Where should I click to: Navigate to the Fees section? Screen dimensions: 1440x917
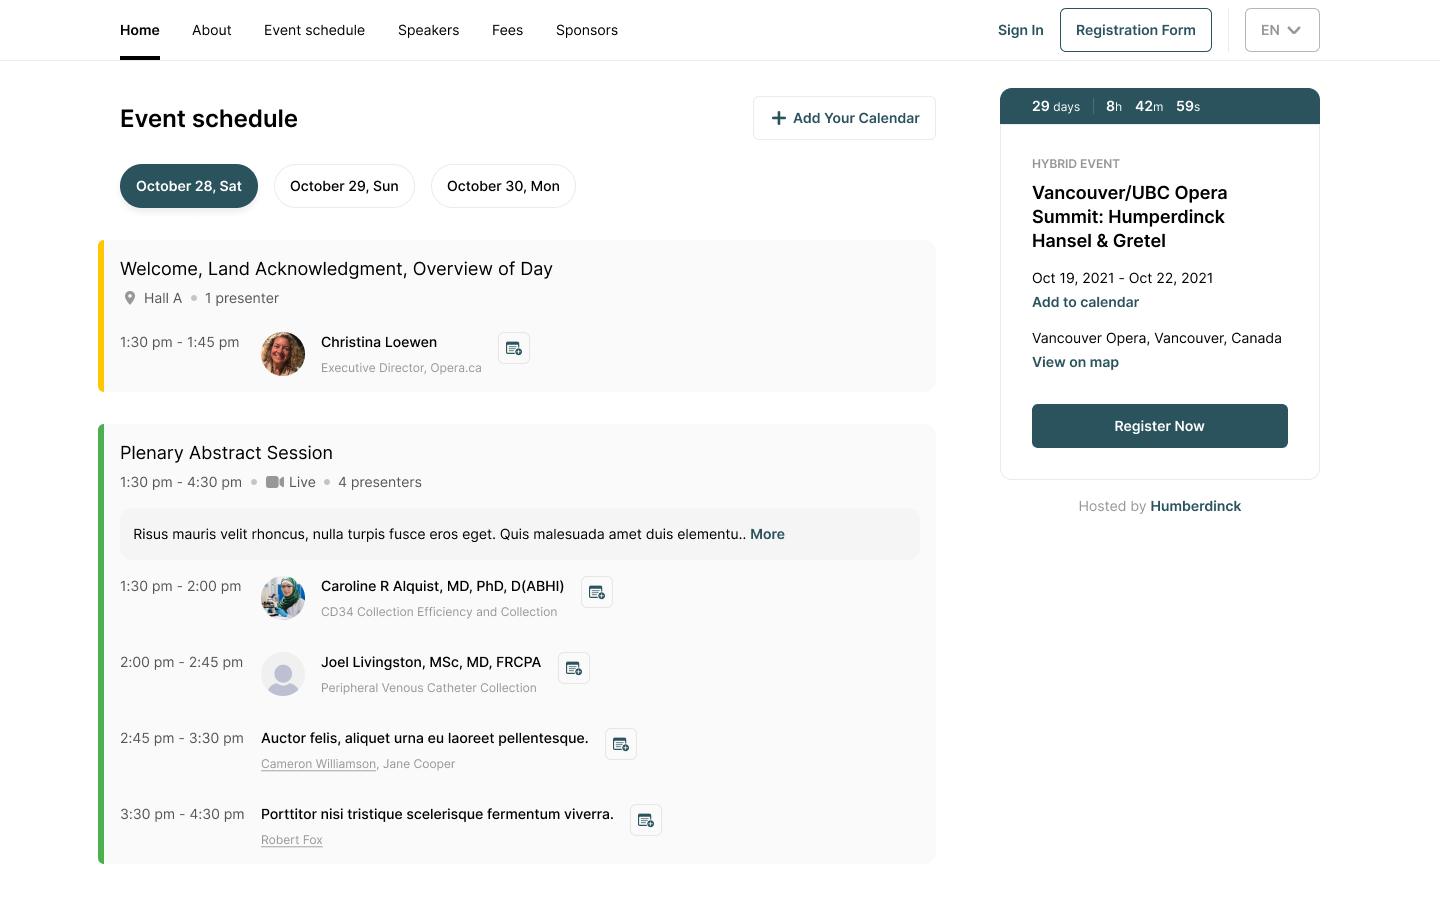[507, 30]
